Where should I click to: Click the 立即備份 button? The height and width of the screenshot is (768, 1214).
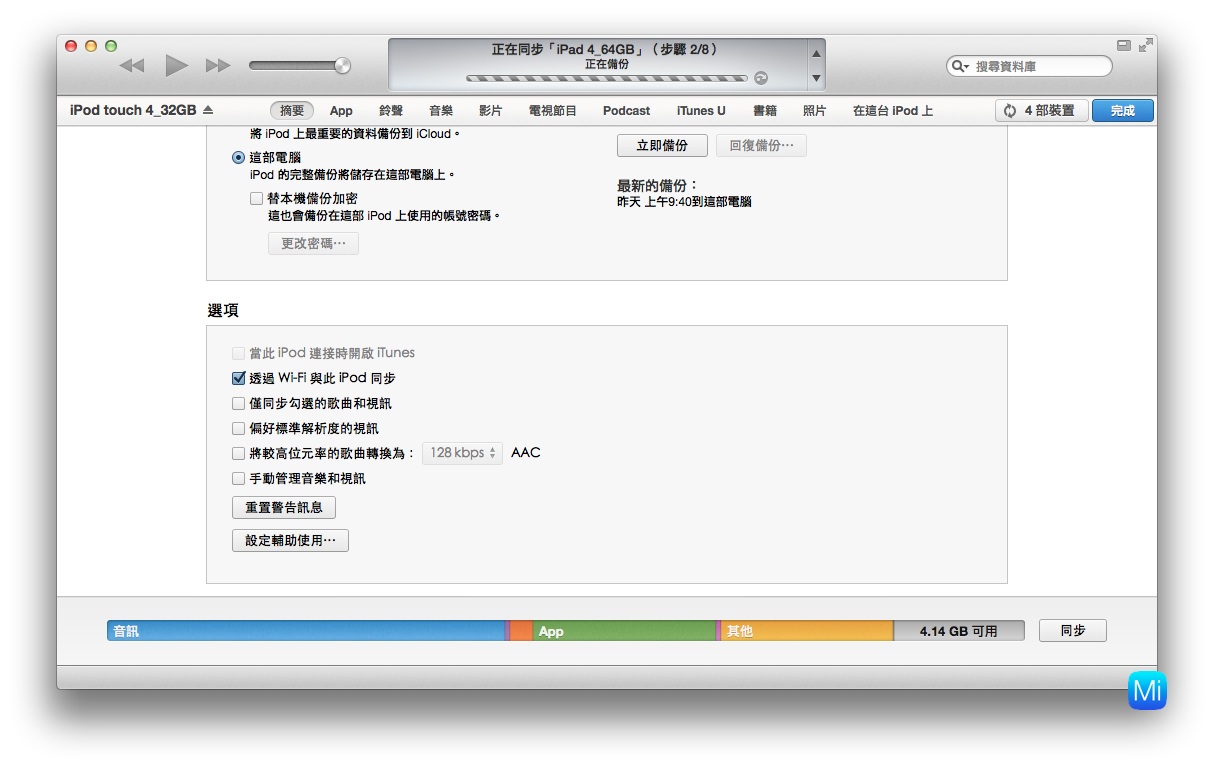(662, 145)
